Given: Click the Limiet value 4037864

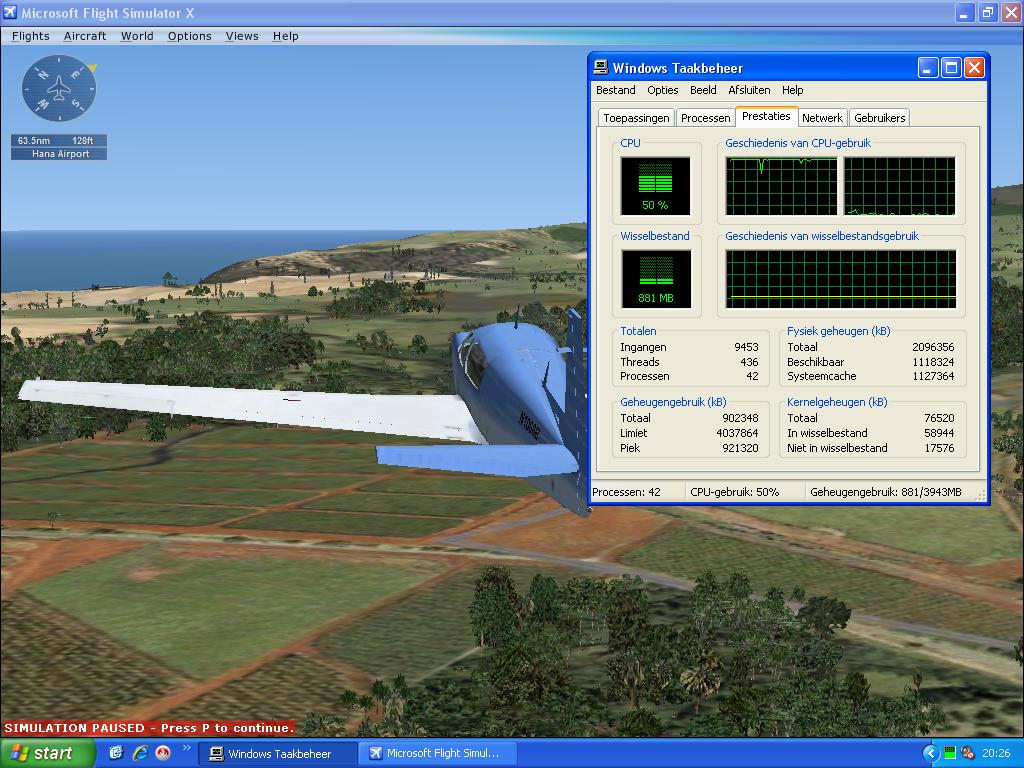Looking at the screenshot, I should pyautogui.click(x=737, y=433).
